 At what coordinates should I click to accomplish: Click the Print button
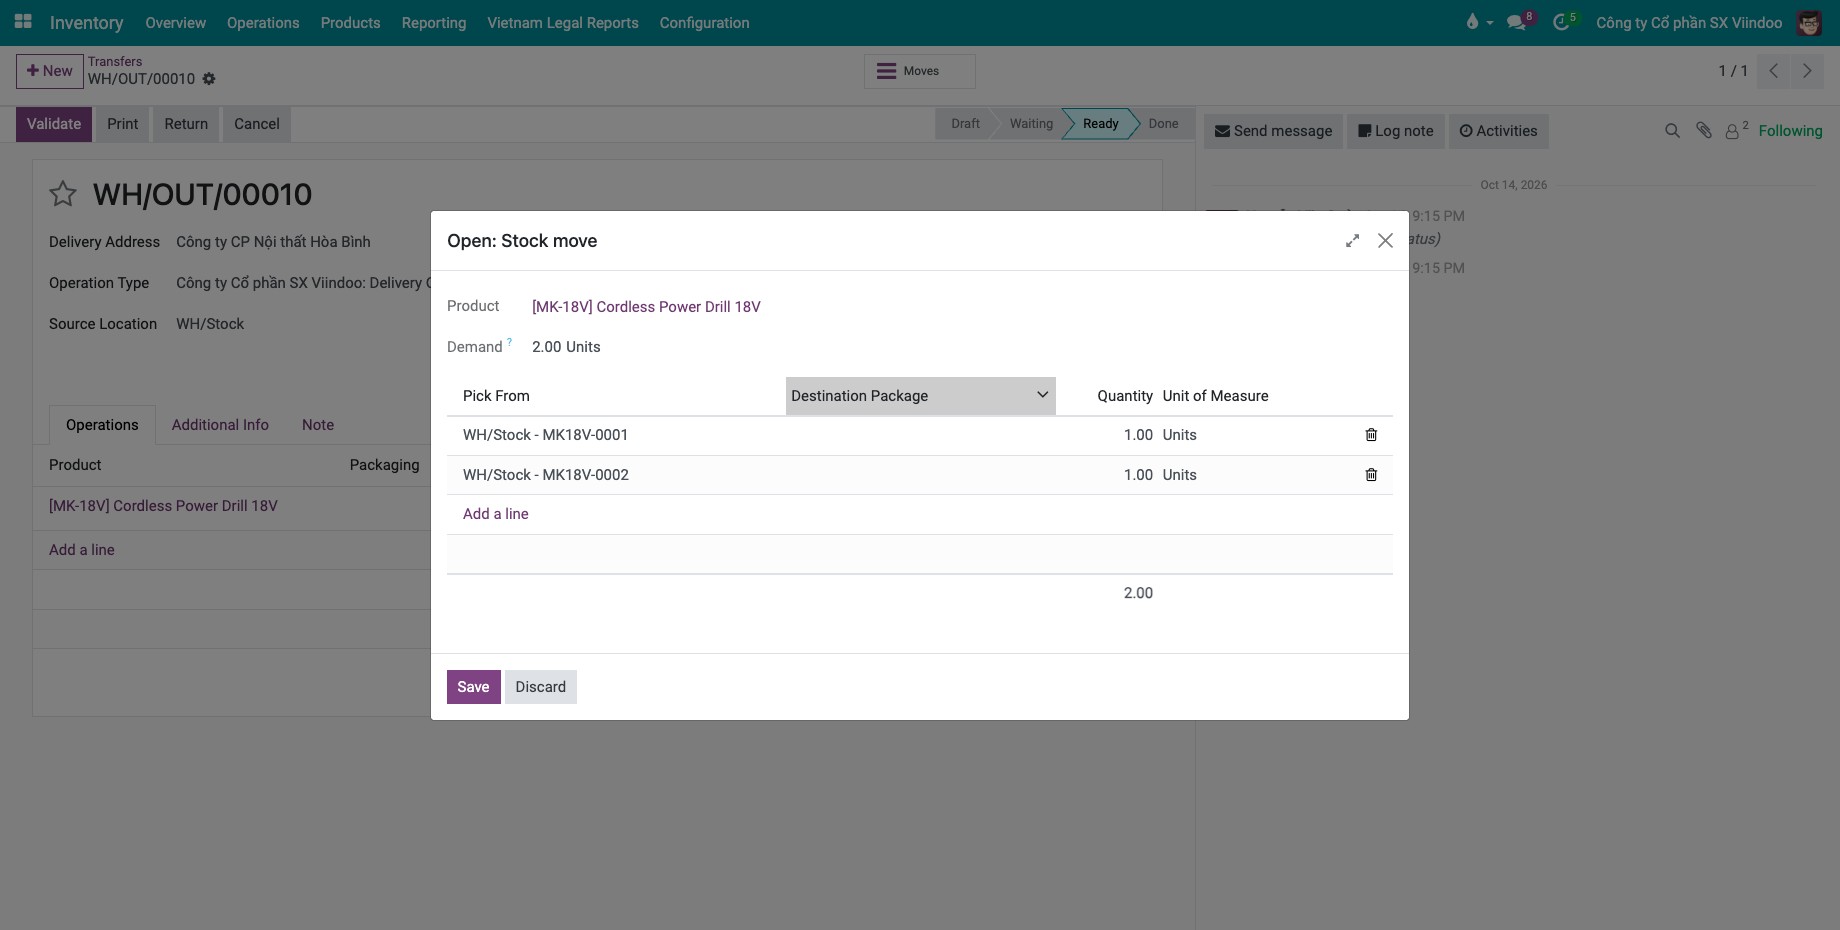pos(123,124)
